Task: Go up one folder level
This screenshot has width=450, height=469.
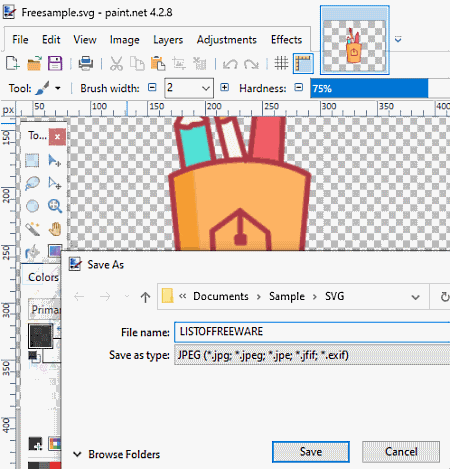Action: tap(145, 297)
